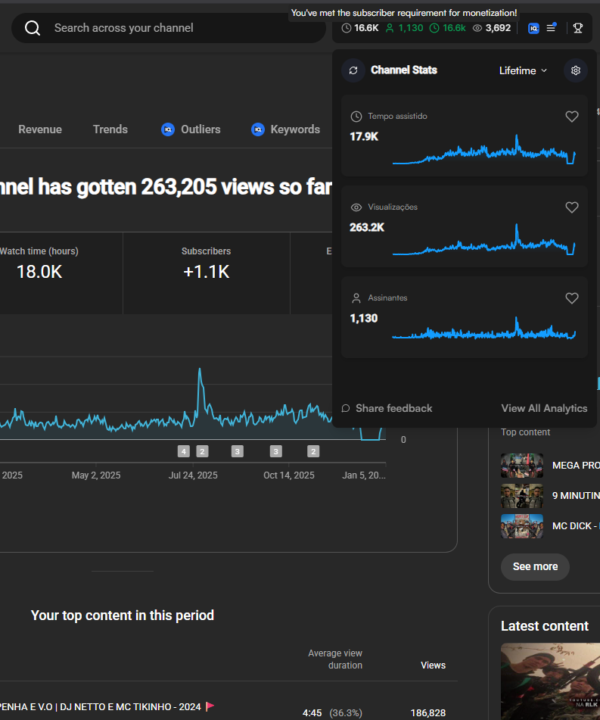Click the 4:45 average duration value

[x=312, y=713]
